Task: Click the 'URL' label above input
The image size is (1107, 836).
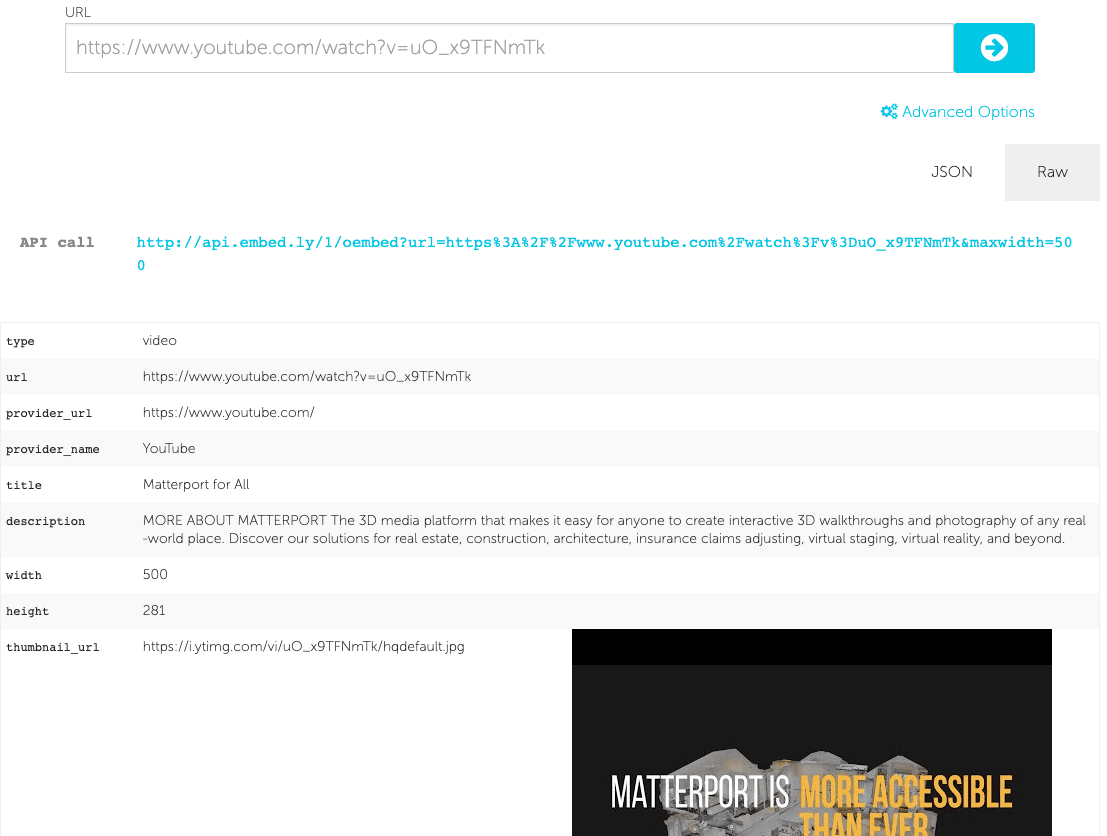Action: [78, 12]
